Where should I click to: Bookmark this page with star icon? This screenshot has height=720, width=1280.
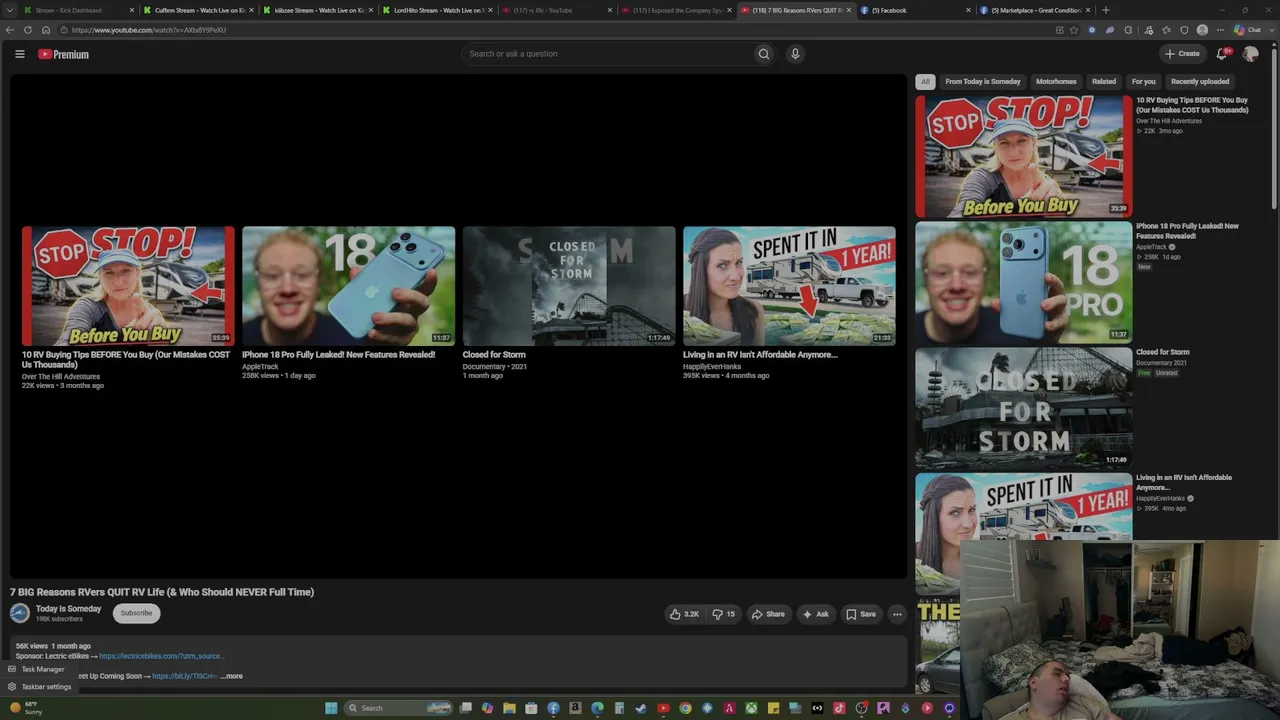[x=1074, y=30]
